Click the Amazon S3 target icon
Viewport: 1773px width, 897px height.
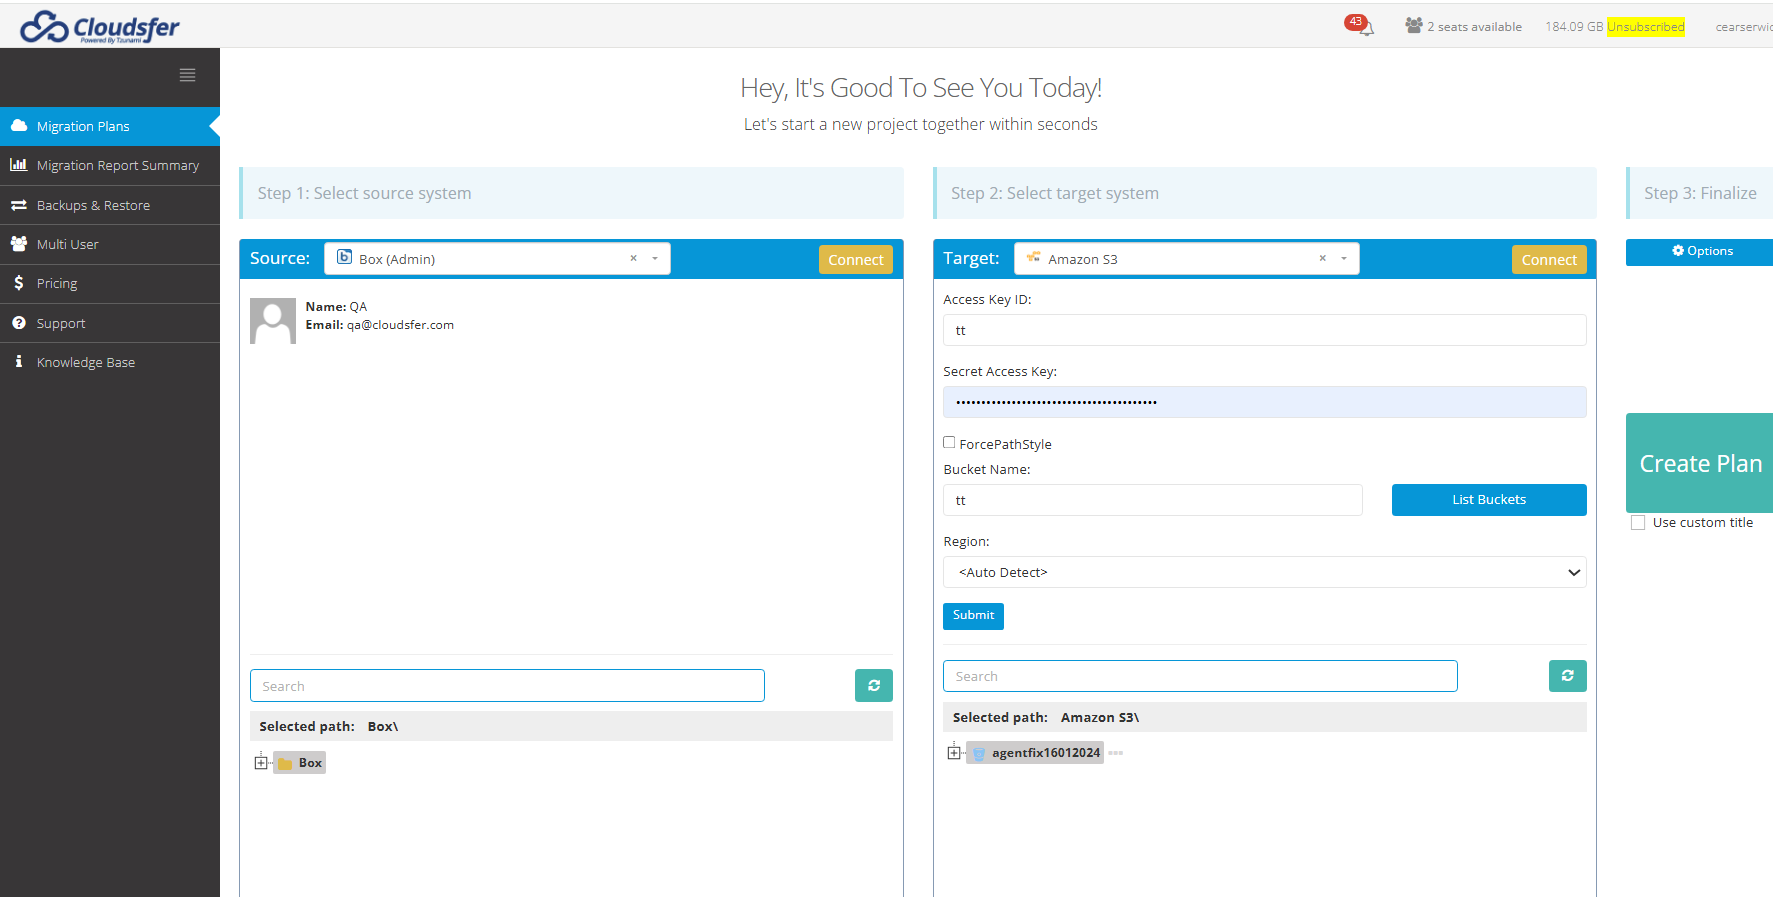1034,258
